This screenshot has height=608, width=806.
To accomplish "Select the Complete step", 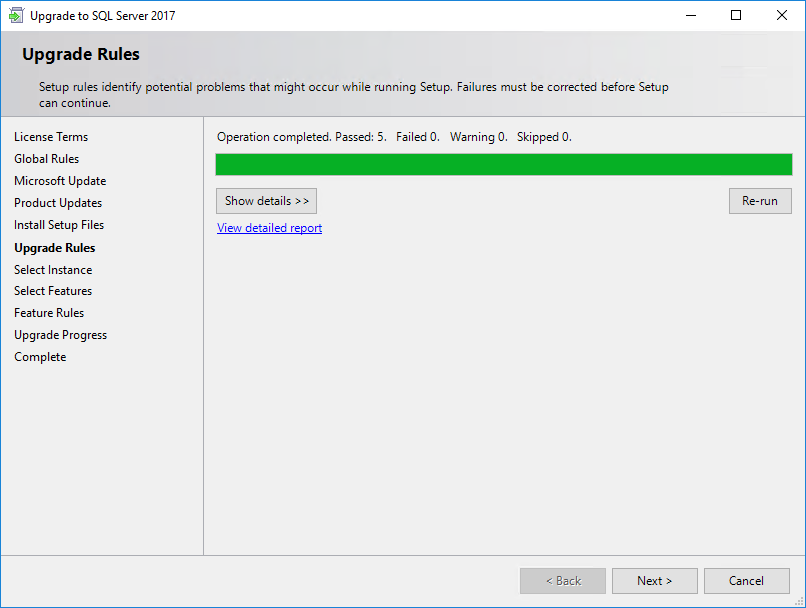I will (40, 357).
